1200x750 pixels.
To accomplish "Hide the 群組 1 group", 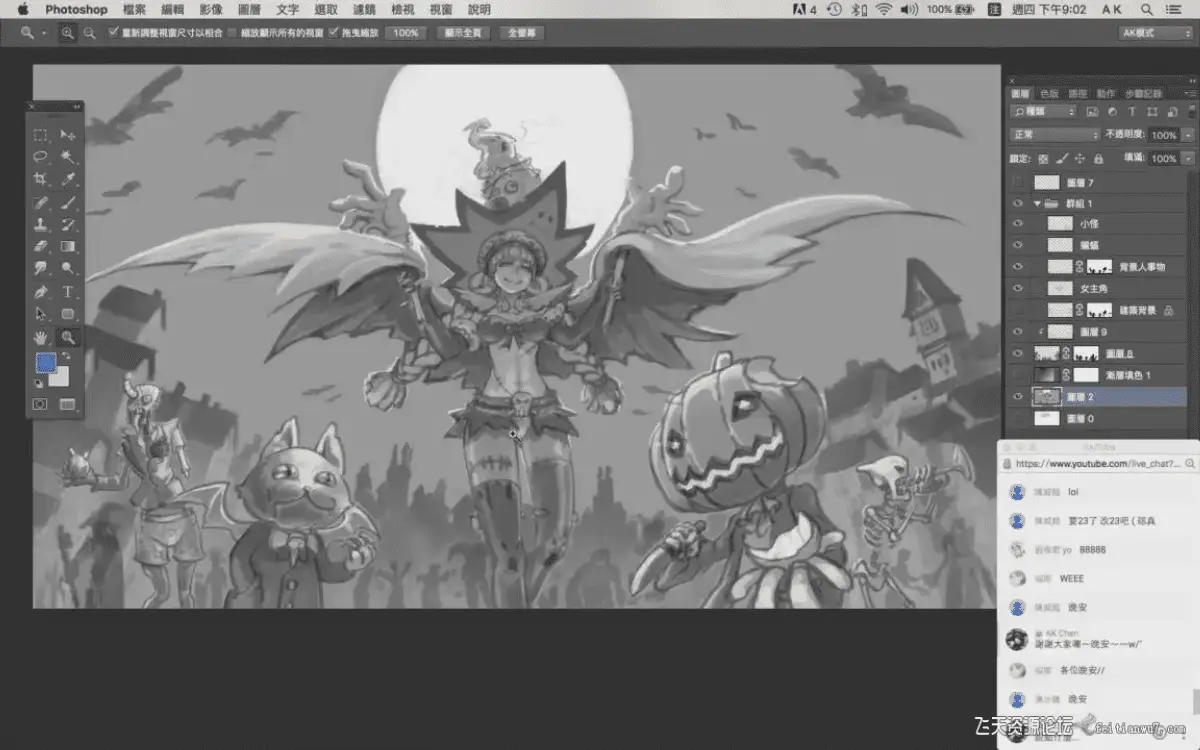I will tap(1018, 203).
